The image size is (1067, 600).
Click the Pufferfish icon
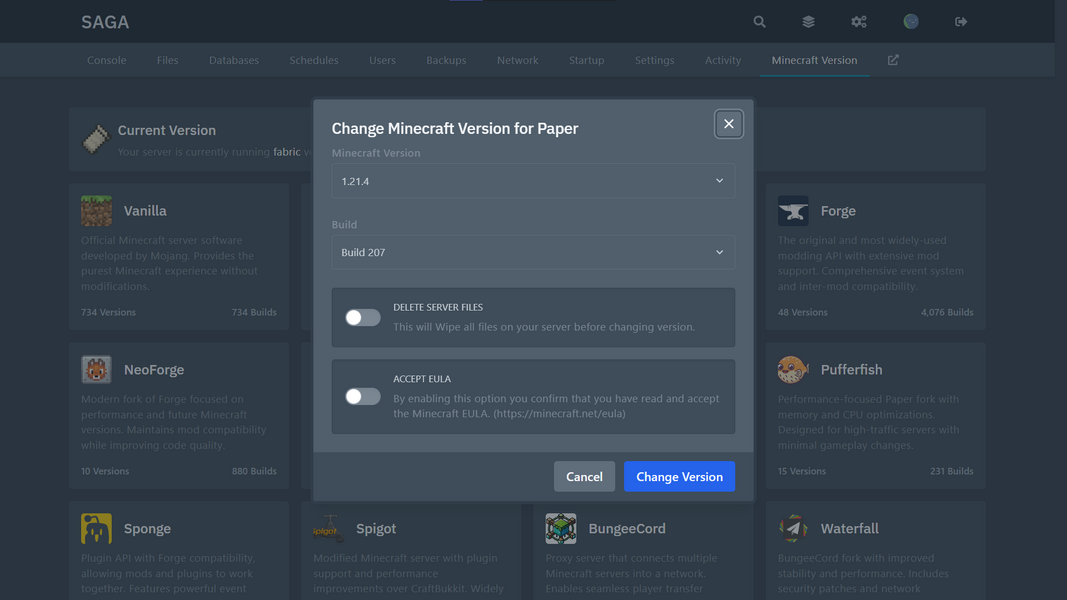point(793,369)
